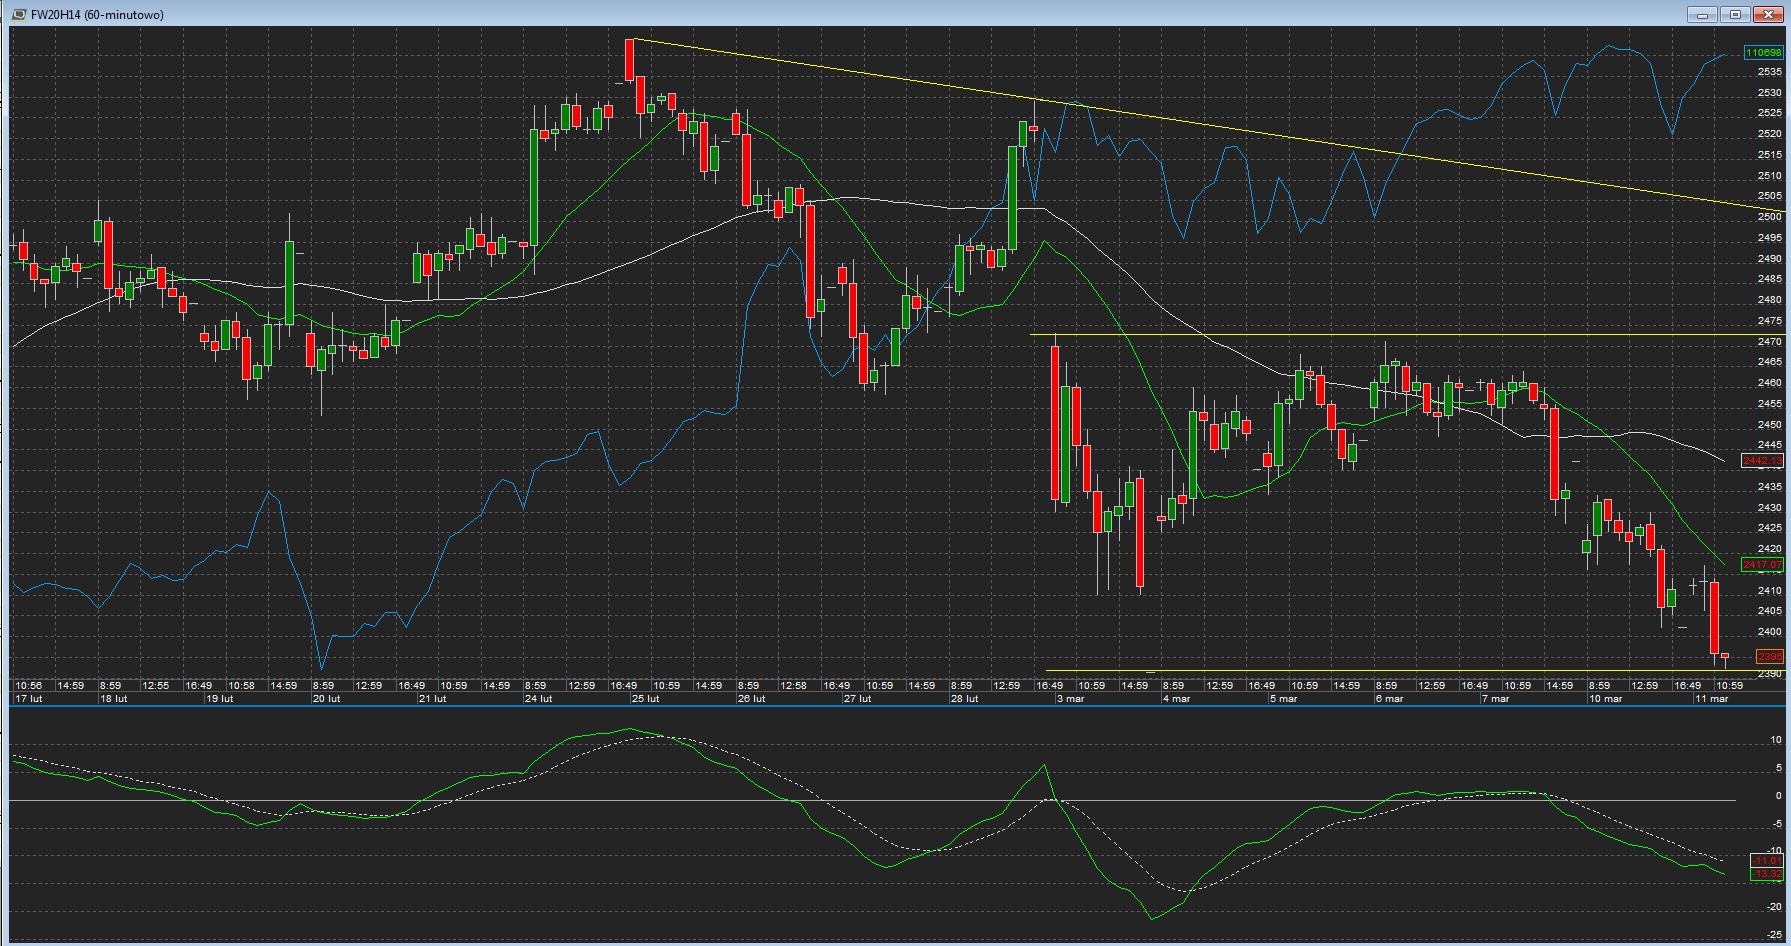Click the 3 mar date label
Viewport: 1791px width, 946px height.
point(1070,699)
